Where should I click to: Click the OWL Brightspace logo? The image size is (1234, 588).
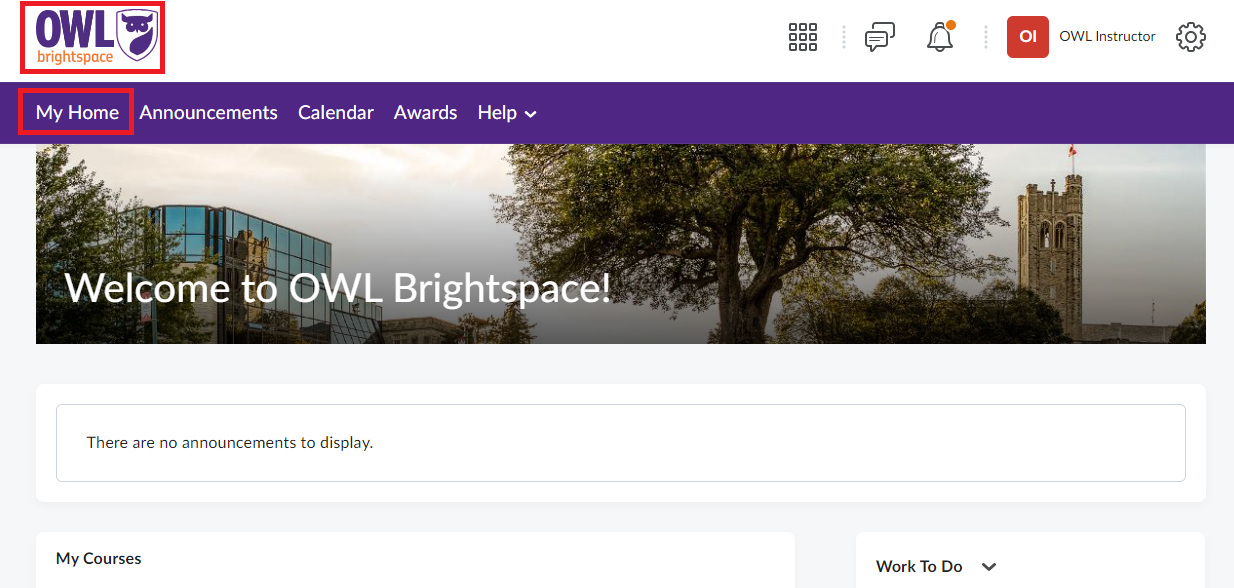92,37
